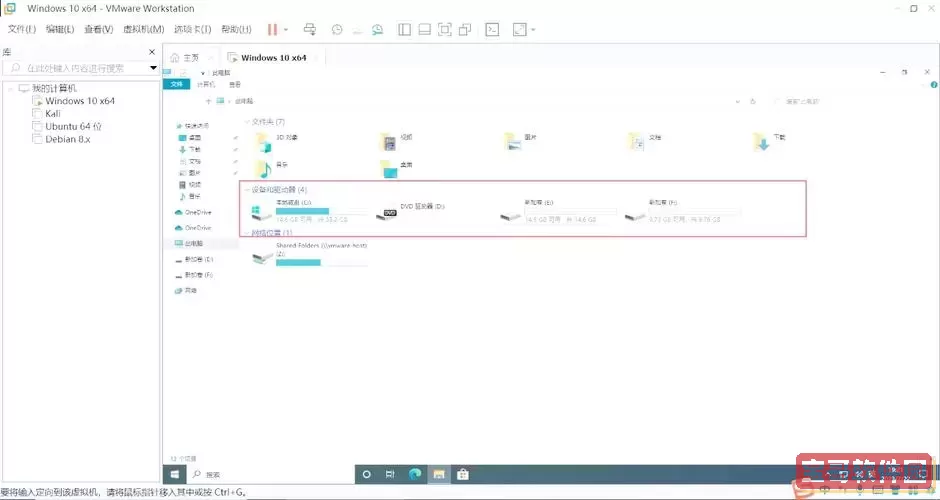Open the 文件(F) menu in VMware
Screen dimensions: 940x500
pyautogui.click(x=22, y=29)
